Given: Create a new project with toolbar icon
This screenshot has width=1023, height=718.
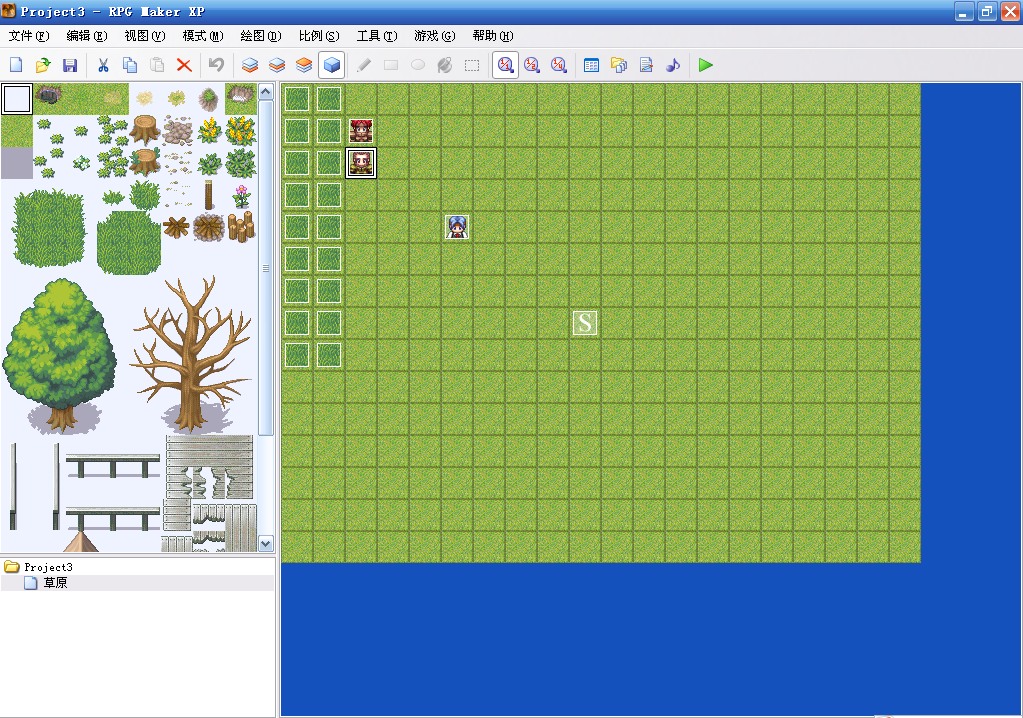Looking at the screenshot, I should (x=16, y=65).
